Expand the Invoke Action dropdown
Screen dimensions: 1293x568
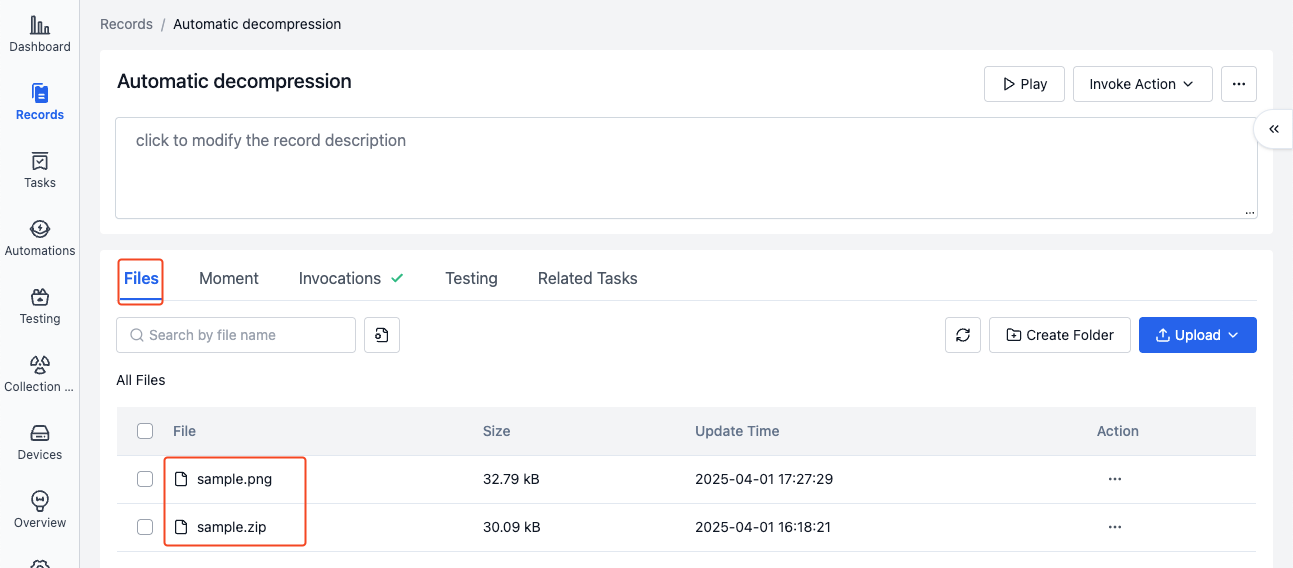[x=1142, y=84]
